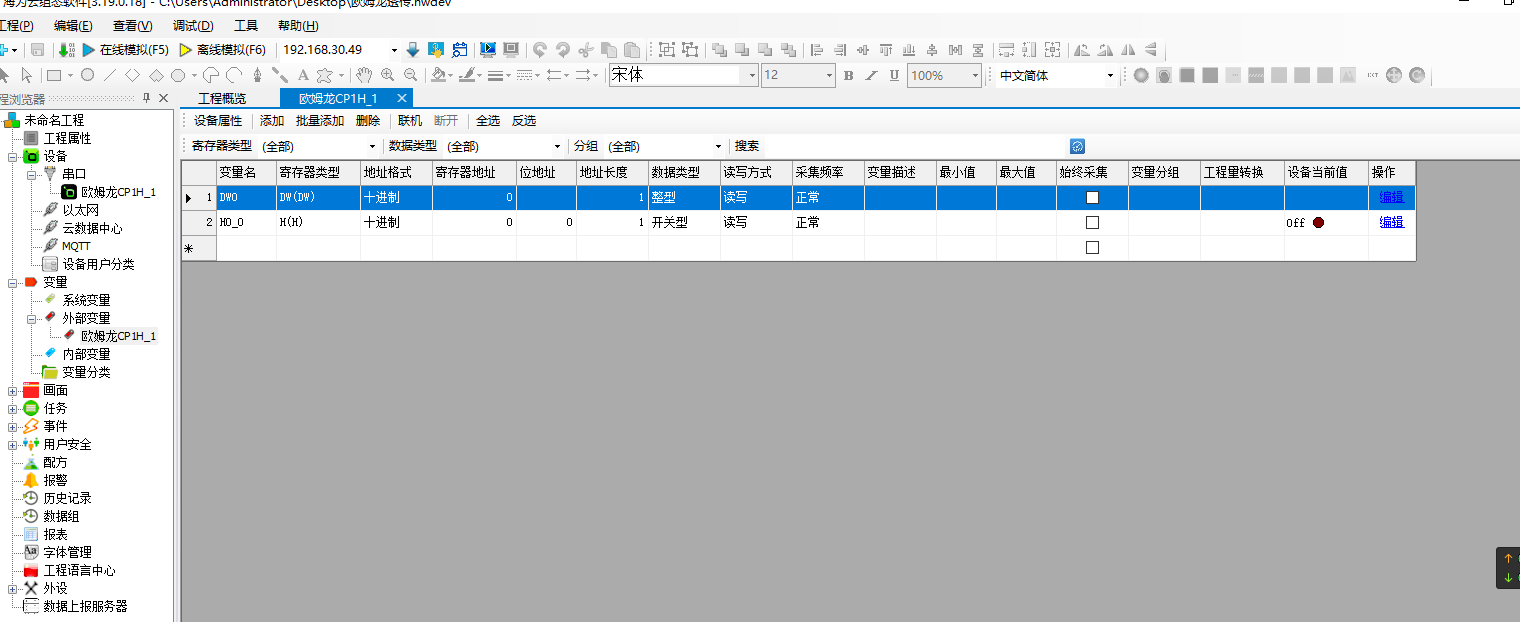The image size is (1520, 622).
Task: Select 内部变量 in the project tree
Action: [87, 354]
